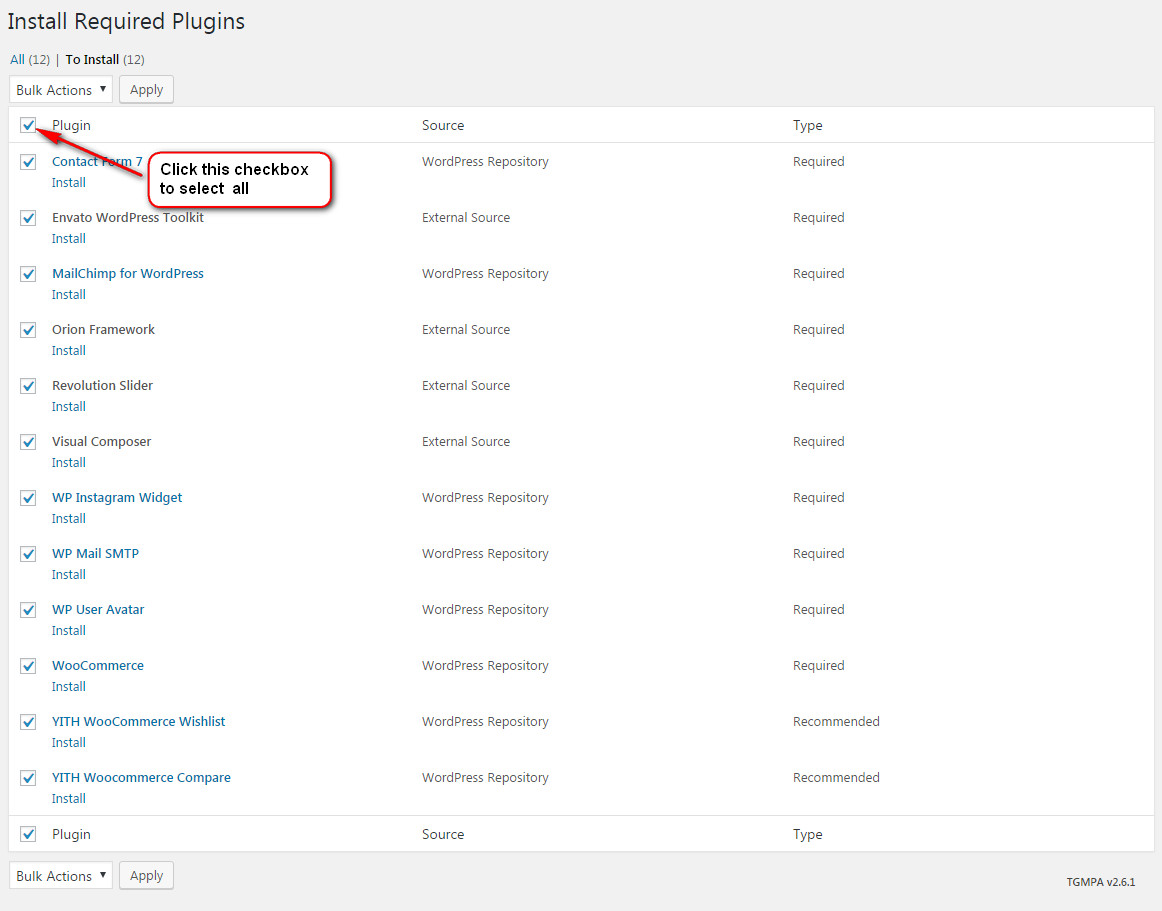The width and height of the screenshot is (1162, 911).
Task: Uncheck the Orion Framework checkbox
Action: (x=28, y=330)
